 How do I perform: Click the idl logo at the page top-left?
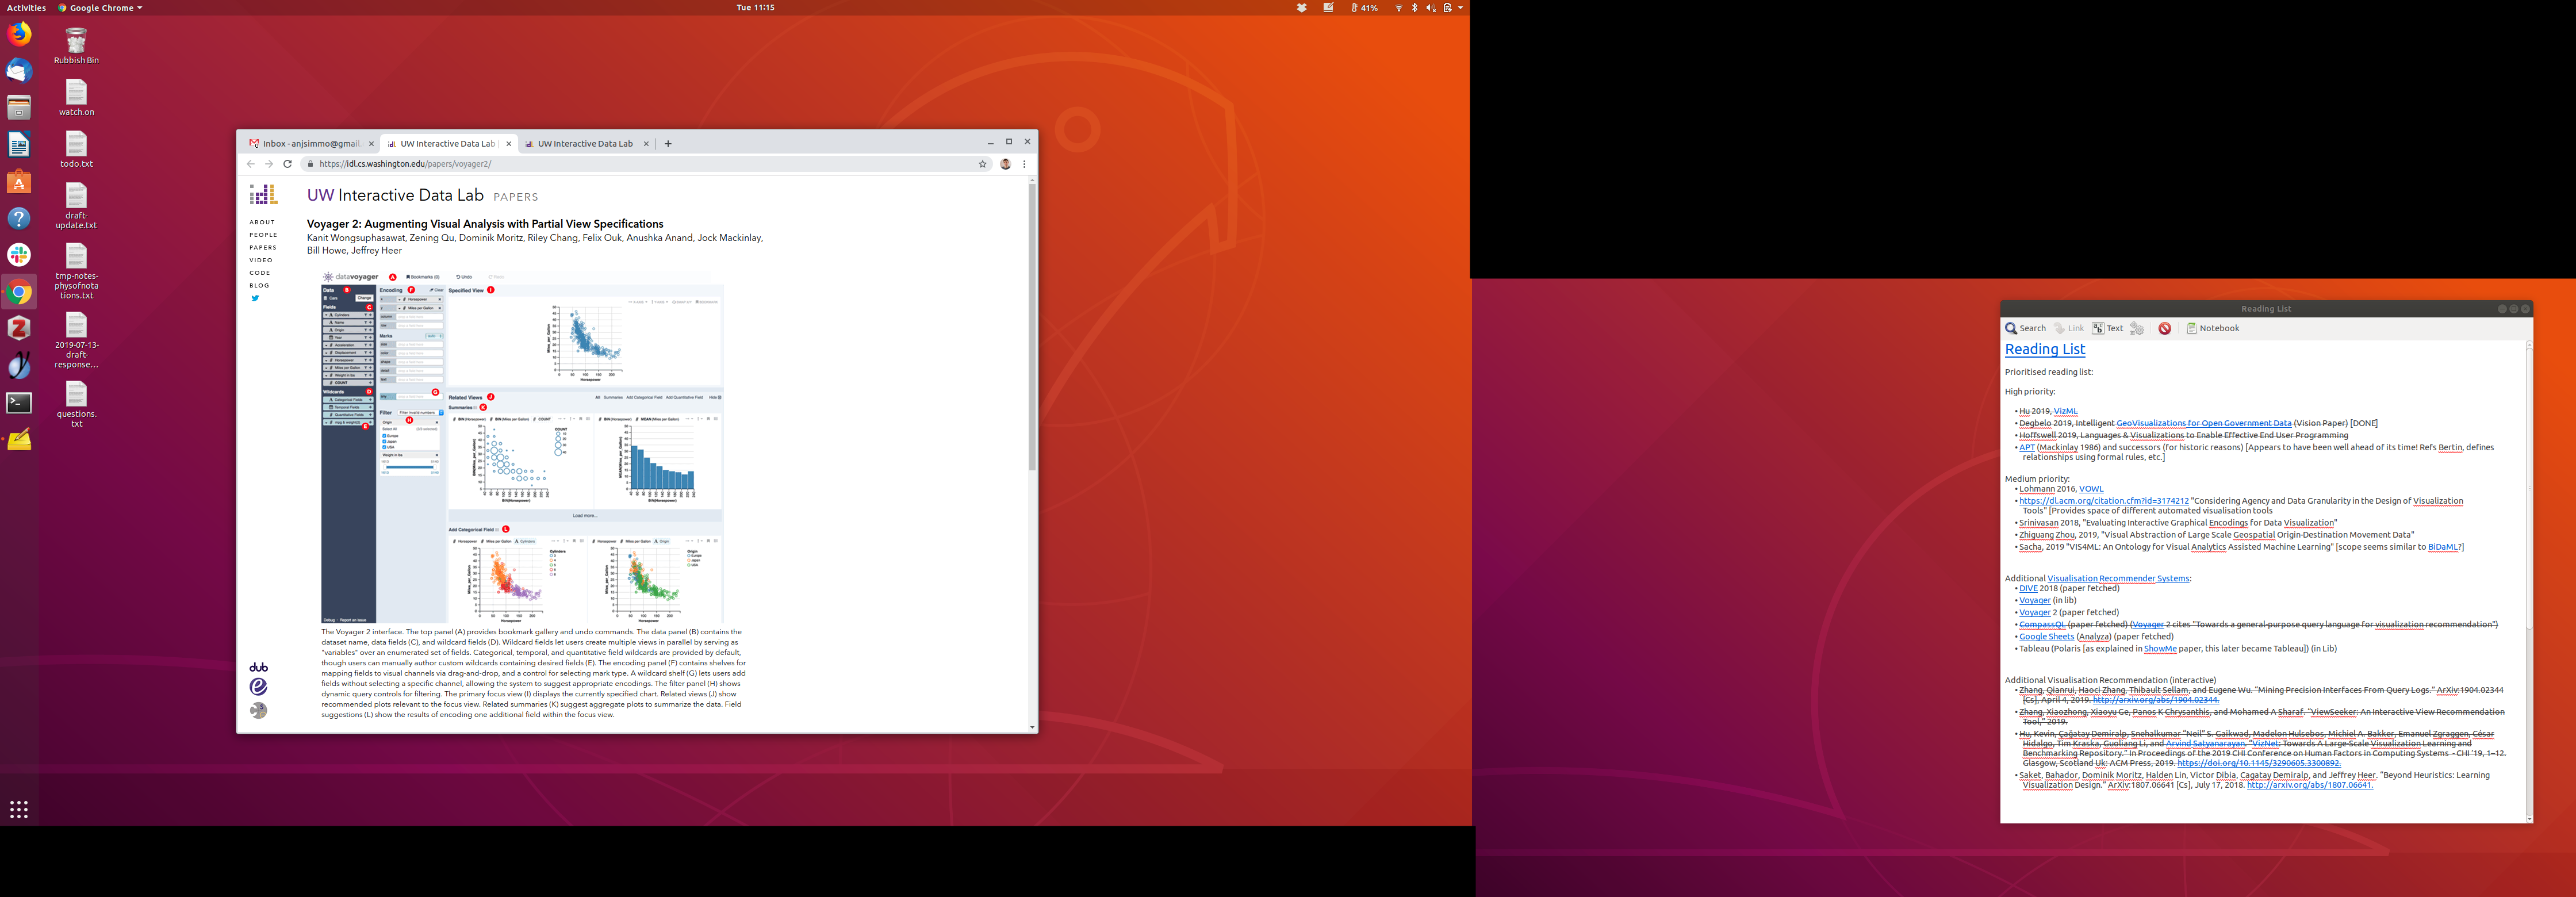(x=263, y=194)
